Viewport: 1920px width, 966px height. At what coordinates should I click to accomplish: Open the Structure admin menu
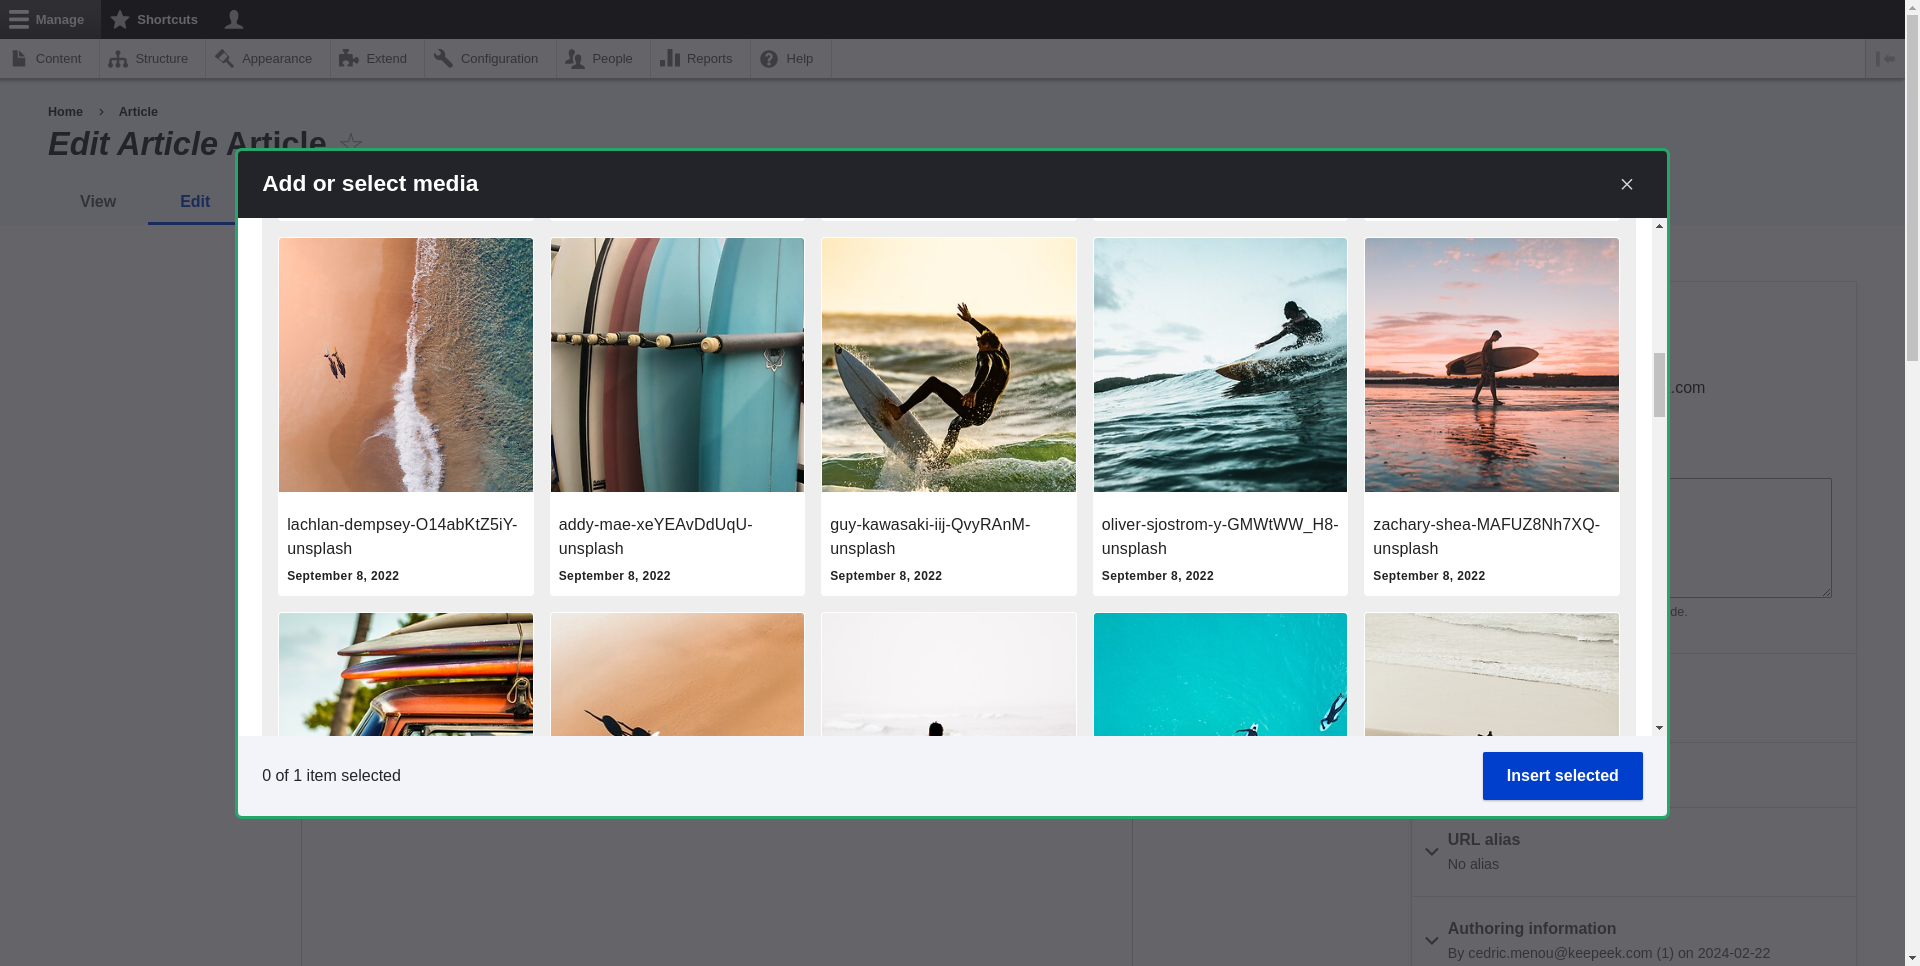tap(152, 59)
